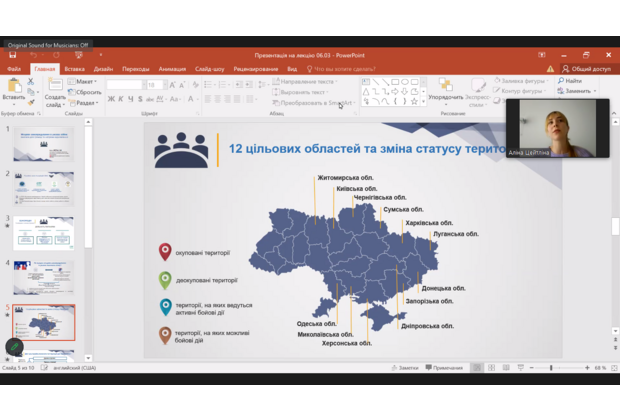This screenshot has height=420, width=620.
Task: Switch to the Анимация tab
Action: pyautogui.click(x=171, y=69)
